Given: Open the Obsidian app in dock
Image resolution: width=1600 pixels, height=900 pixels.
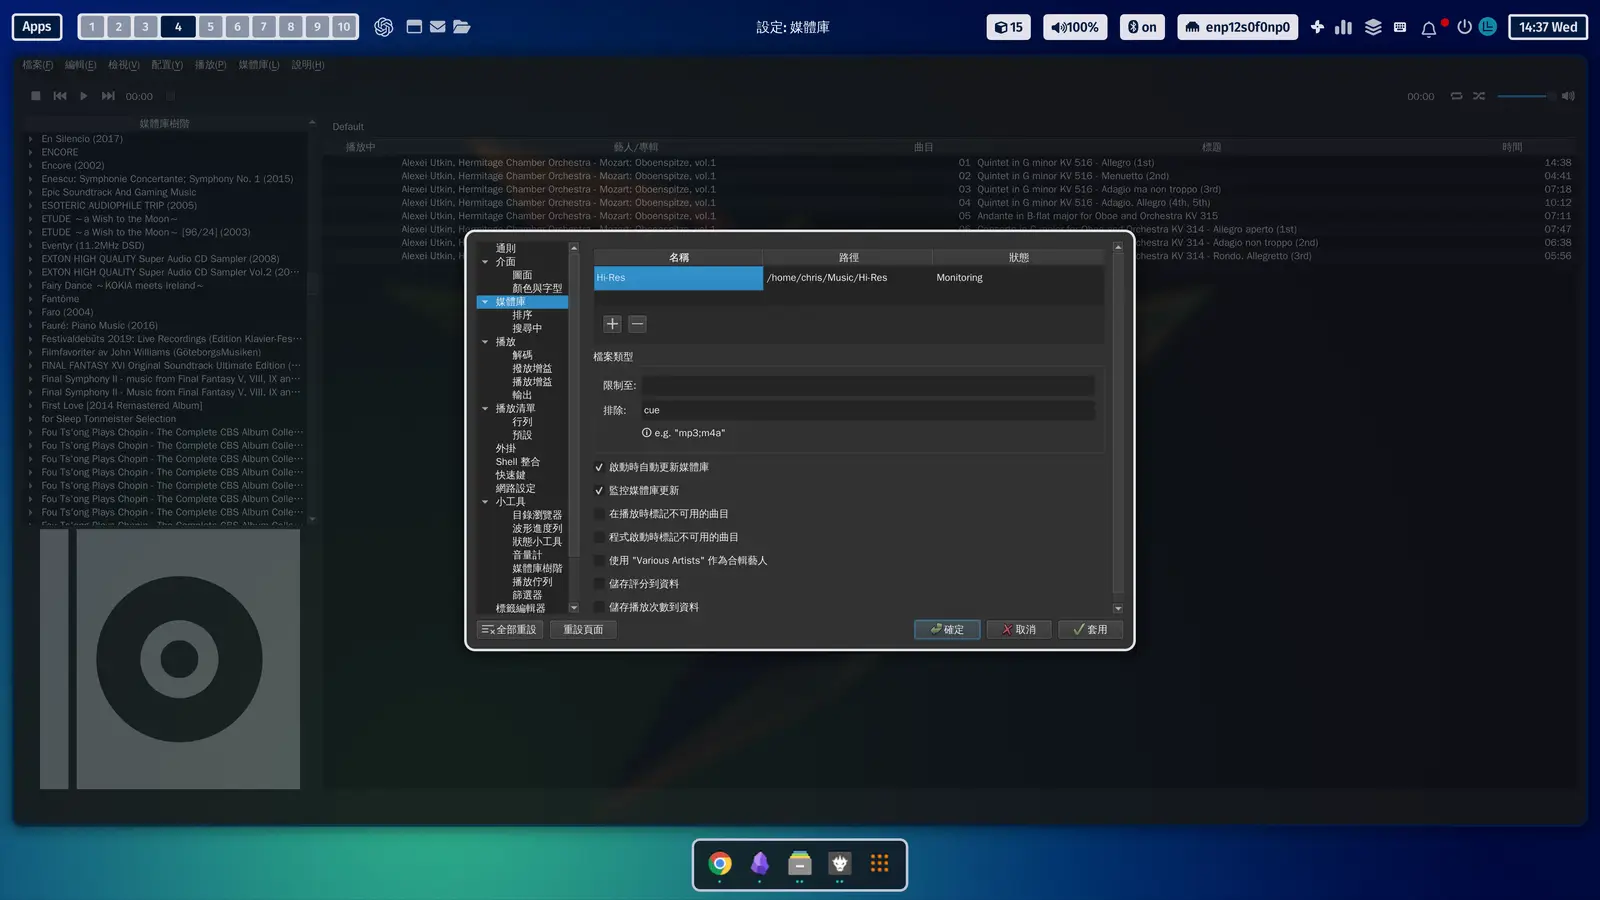Looking at the screenshot, I should [760, 863].
